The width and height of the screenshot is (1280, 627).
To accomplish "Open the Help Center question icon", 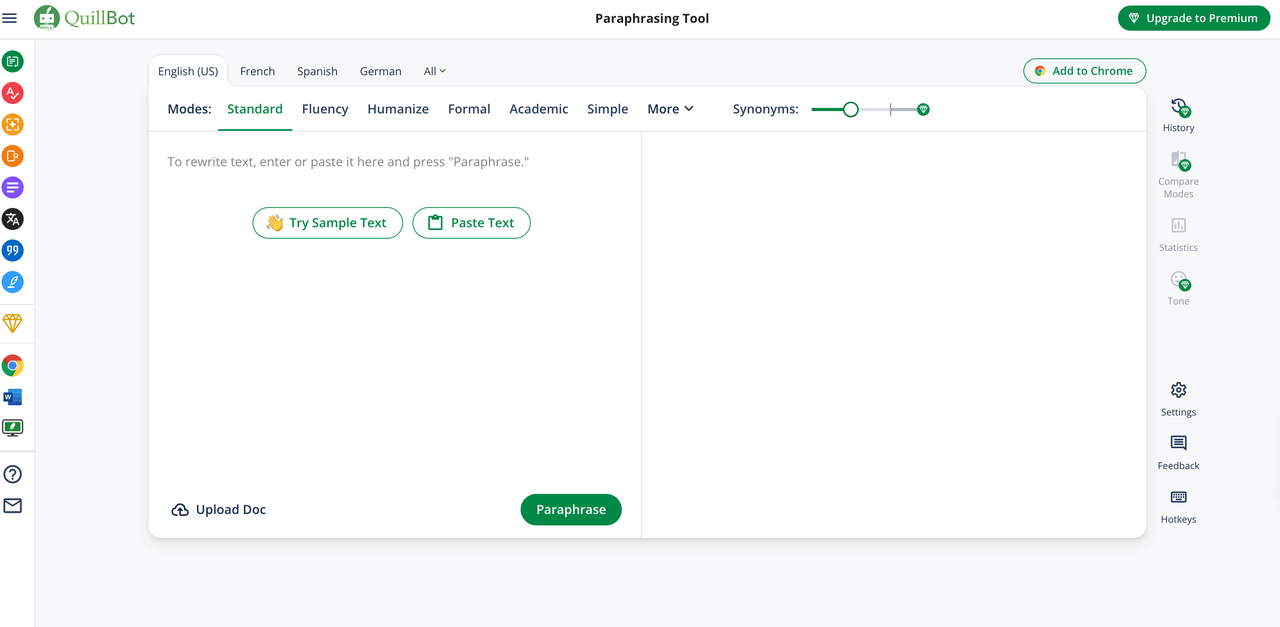I will (x=13, y=475).
